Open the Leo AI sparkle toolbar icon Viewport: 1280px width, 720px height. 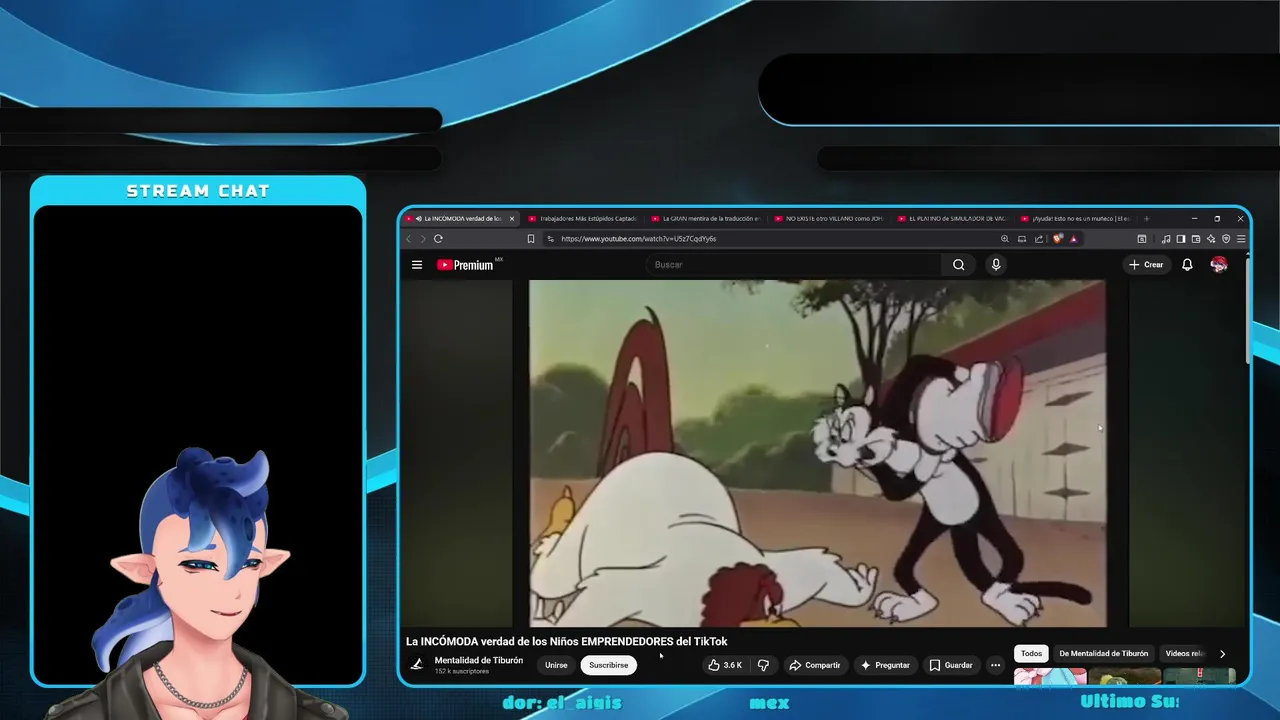[1211, 239]
